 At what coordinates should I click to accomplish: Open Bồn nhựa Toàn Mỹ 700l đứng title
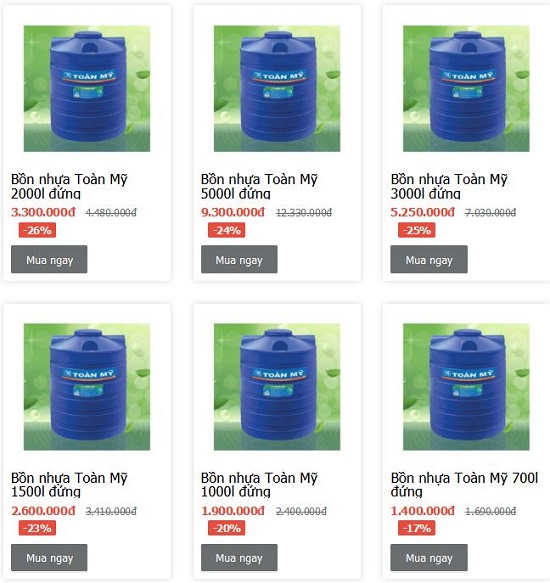464,484
